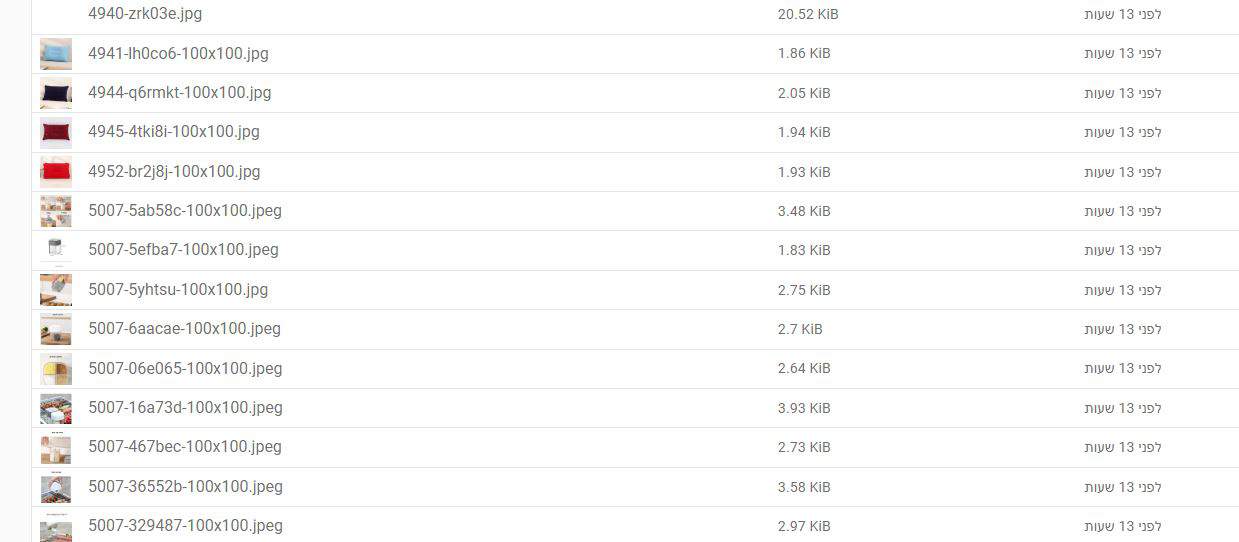Select the dark navy pillow thumbnail
This screenshot has width=1239, height=542.
[56, 93]
